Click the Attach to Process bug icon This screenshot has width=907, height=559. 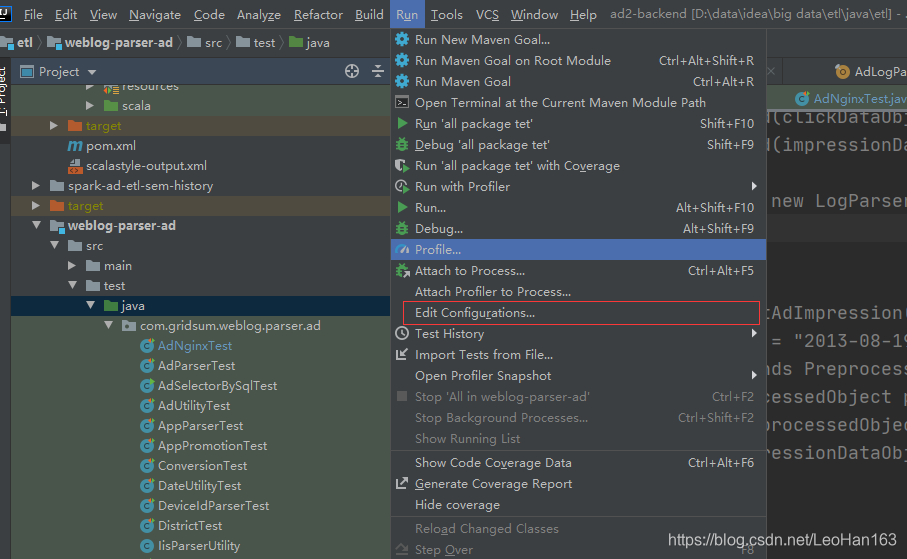(402, 270)
